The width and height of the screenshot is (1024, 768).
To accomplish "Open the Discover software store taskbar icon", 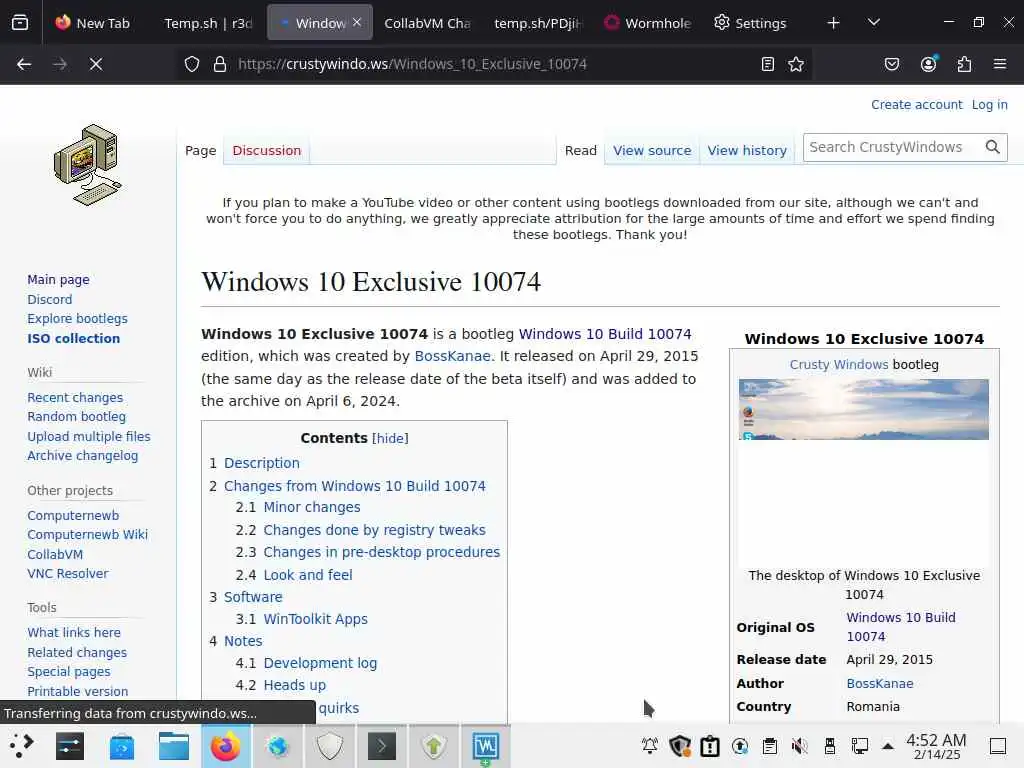I will tap(121, 746).
